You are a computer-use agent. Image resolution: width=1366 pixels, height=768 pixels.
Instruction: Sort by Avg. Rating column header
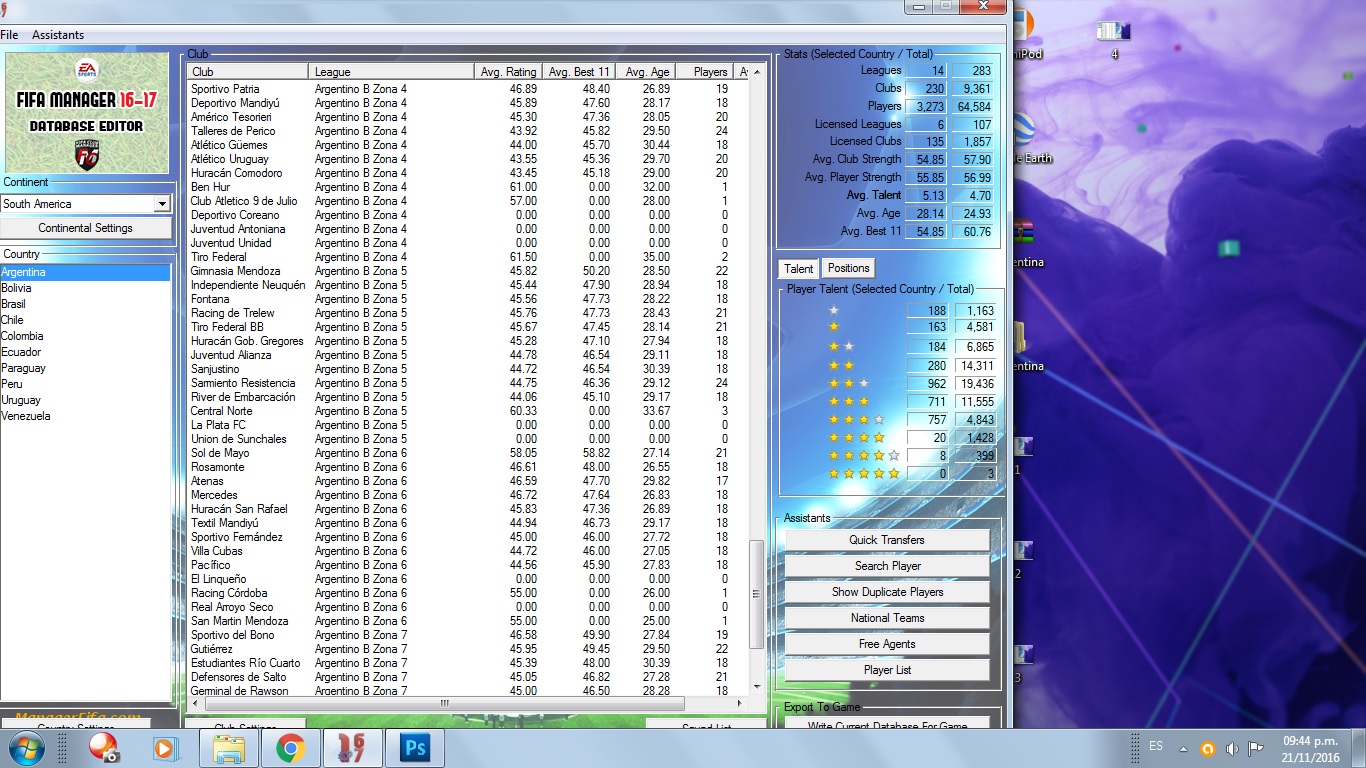click(x=508, y=72)
